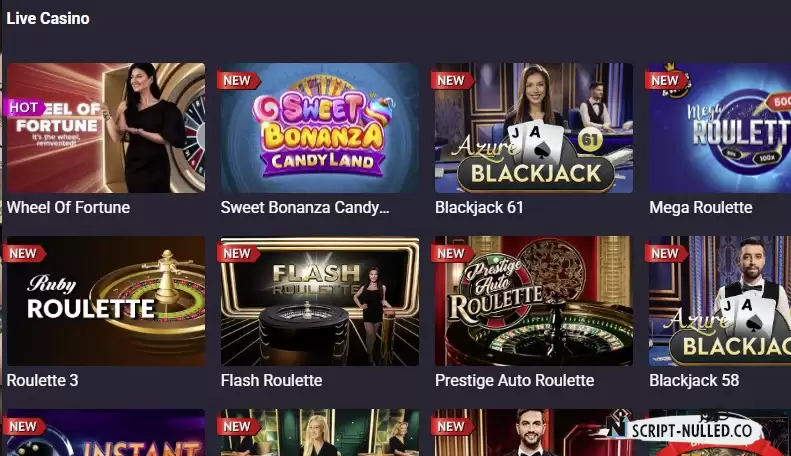Open the Wheel Of Fortune game thumbnail

(106, 128)
